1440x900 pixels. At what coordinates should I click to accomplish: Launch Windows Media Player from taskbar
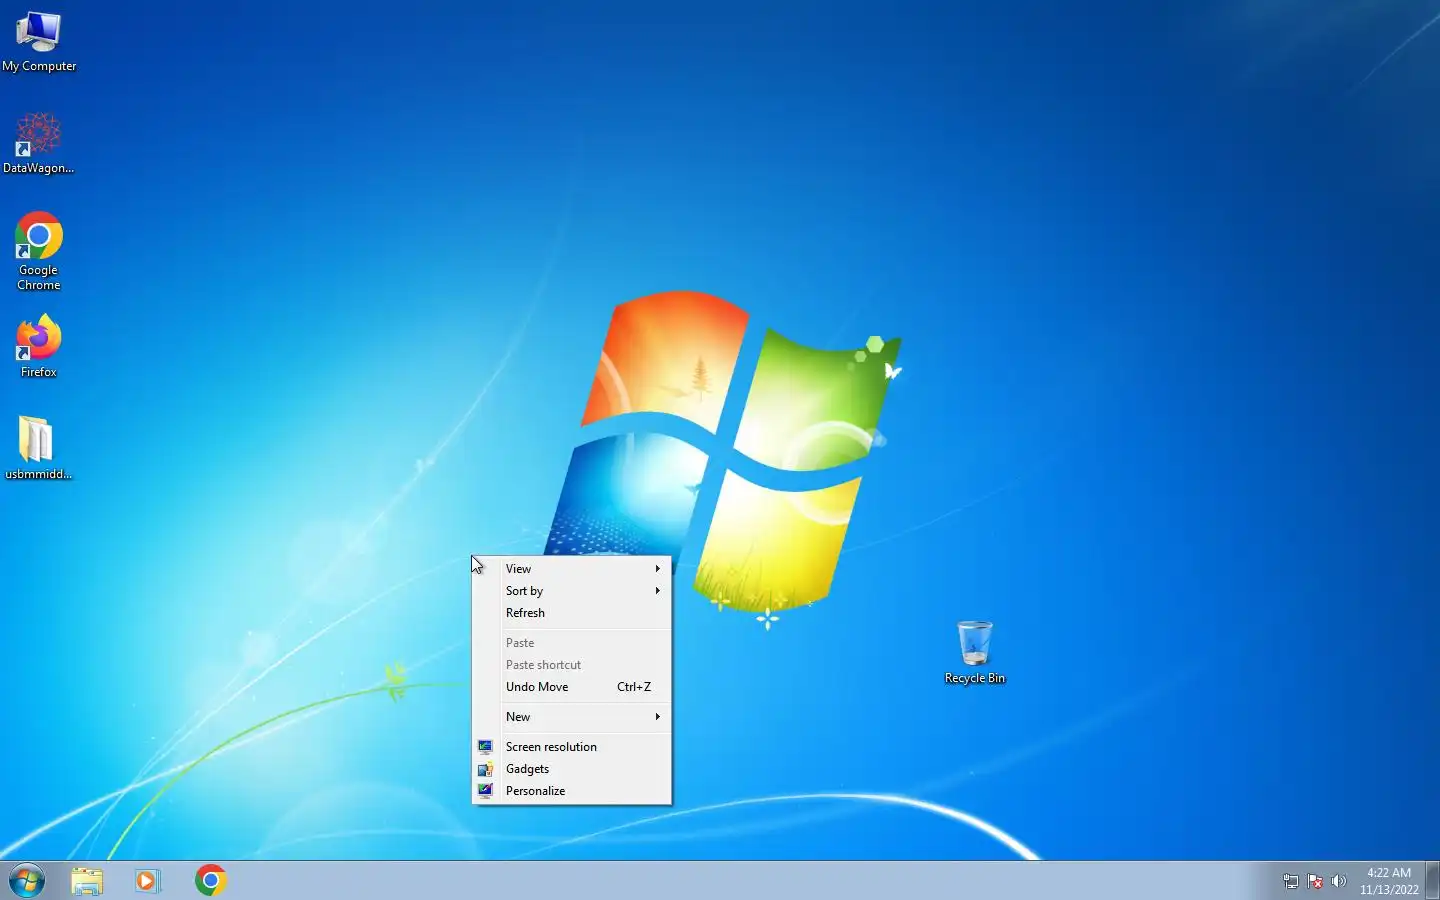point(148,881)
